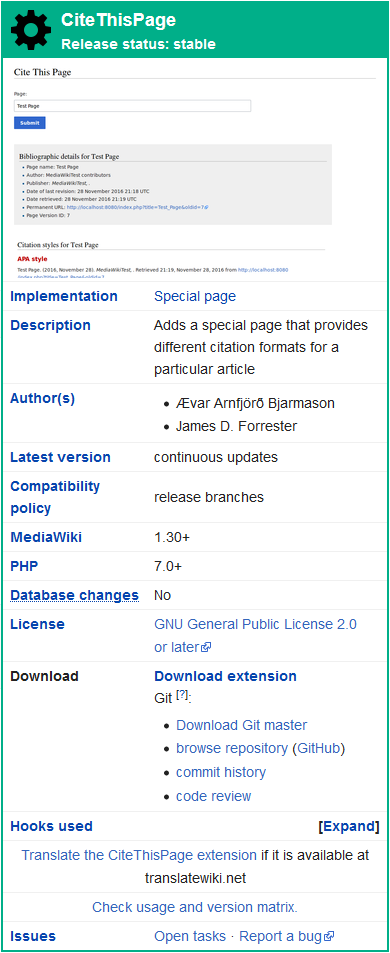Open the GitHub link
The width and height of the screenshot is (390, 953).
pyautogui.click(x=319, y=748)
